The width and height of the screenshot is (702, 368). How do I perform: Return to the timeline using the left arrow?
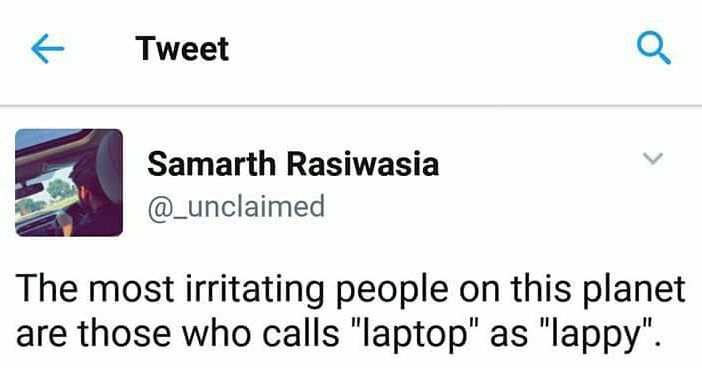click(x=47, y=48)
